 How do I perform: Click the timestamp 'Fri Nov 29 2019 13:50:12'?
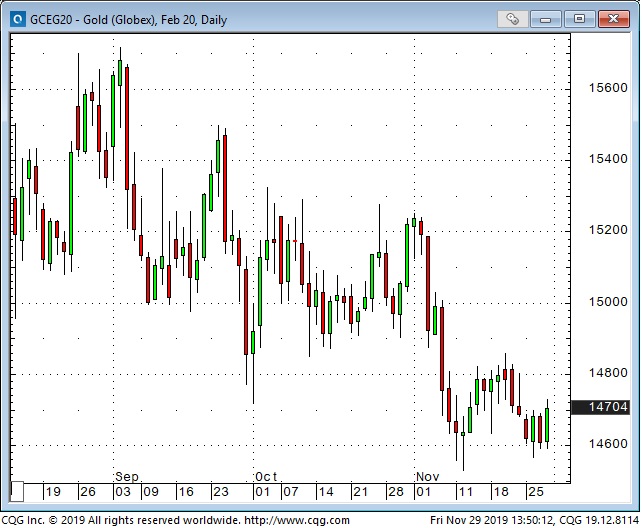point(491,520)
